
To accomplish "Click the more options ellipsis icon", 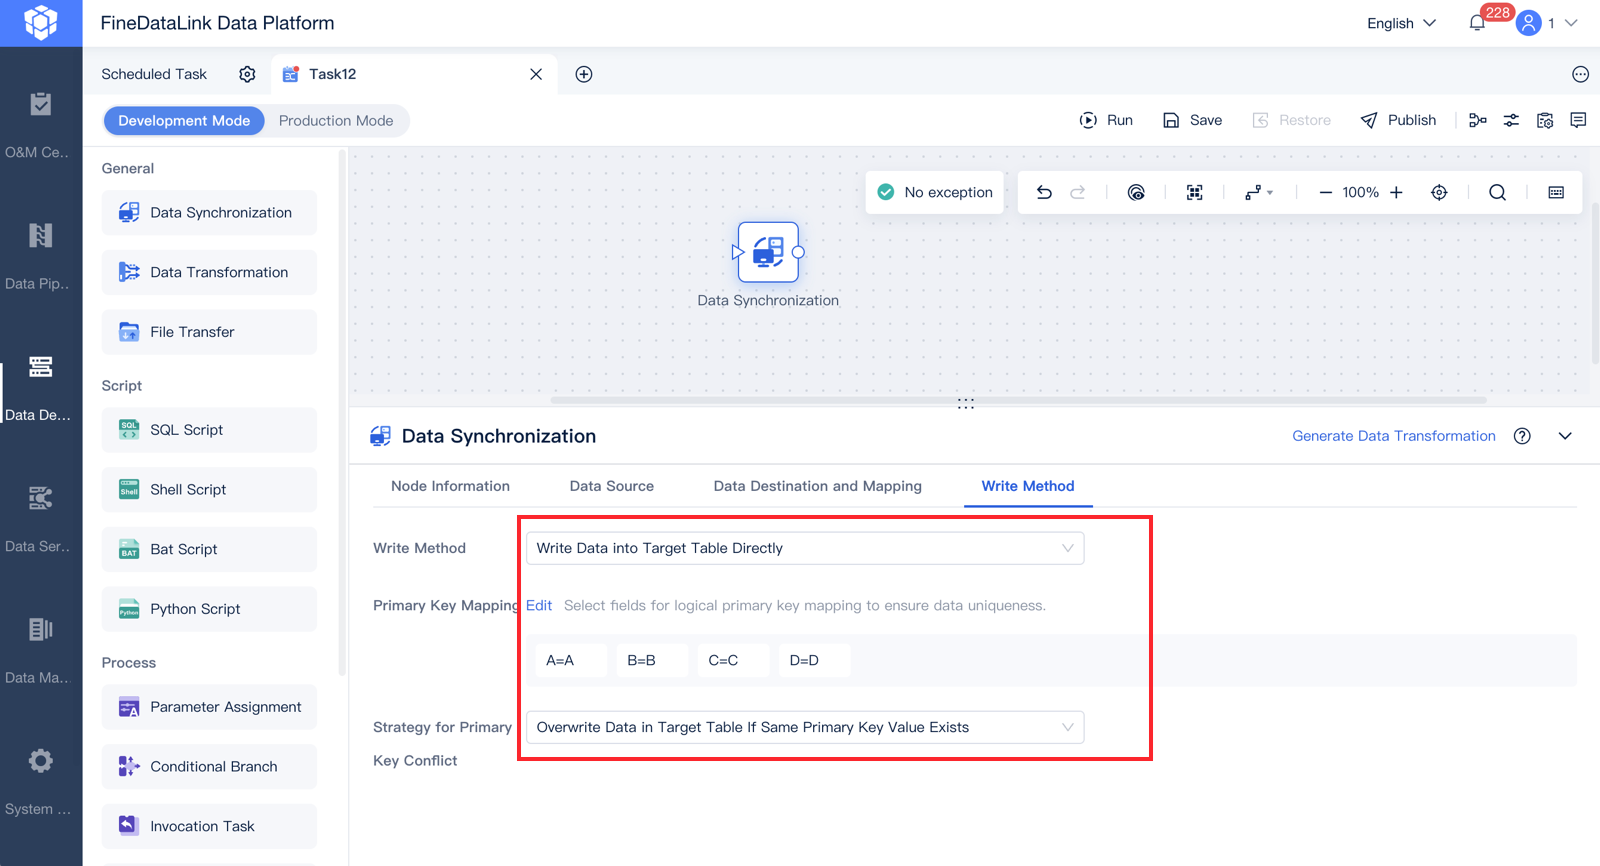I will 1580,74.
